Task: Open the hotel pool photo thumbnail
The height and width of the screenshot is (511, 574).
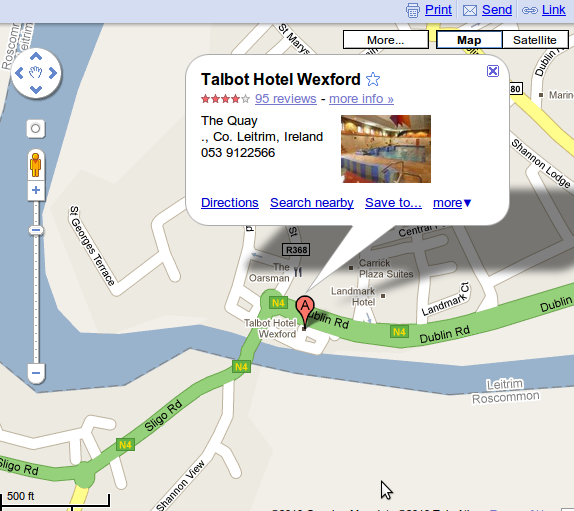Action: point(386,149)
